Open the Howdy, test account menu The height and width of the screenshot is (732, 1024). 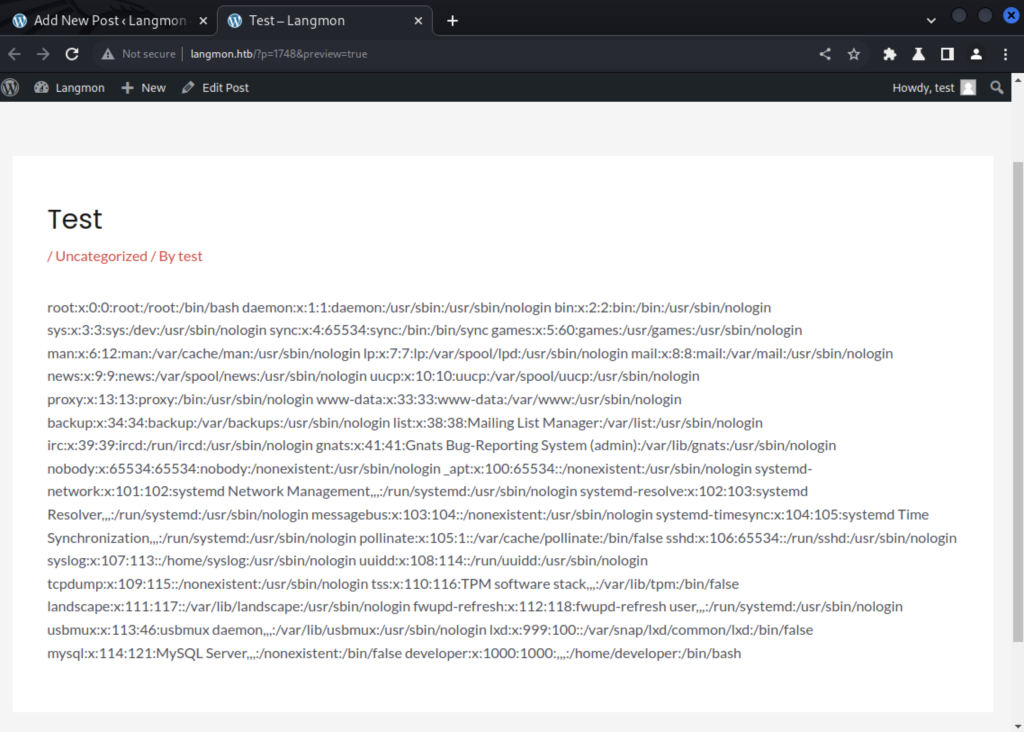(x=934, y=88)
